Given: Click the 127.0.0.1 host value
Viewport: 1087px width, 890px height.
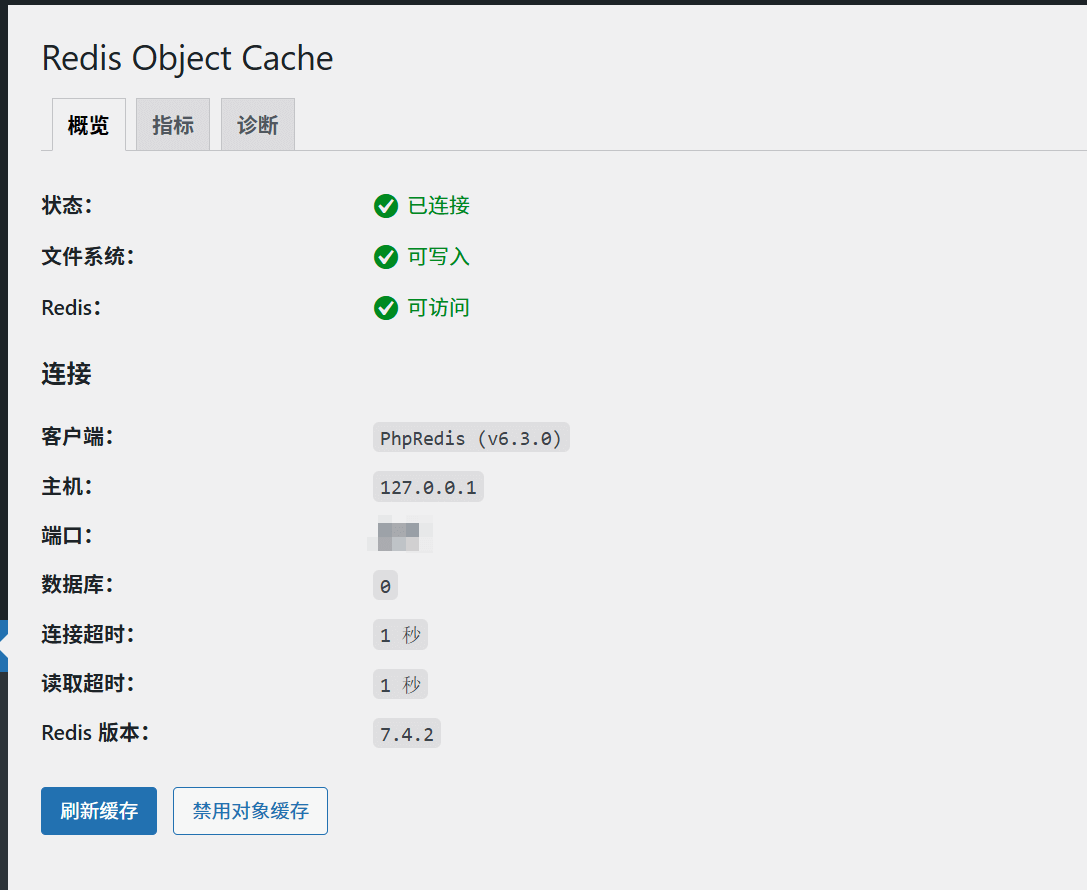Looking at the screenshot, I should (428, 487).
